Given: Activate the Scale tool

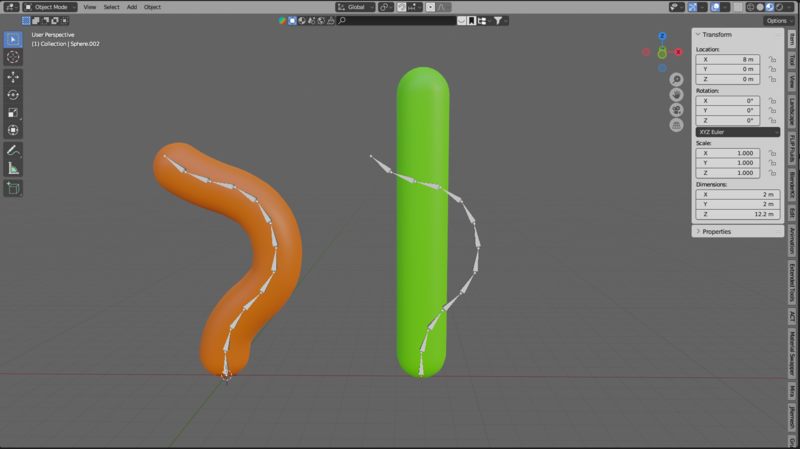Looking at the screenshot, I should pyautogui.click(x=13, y=112).
